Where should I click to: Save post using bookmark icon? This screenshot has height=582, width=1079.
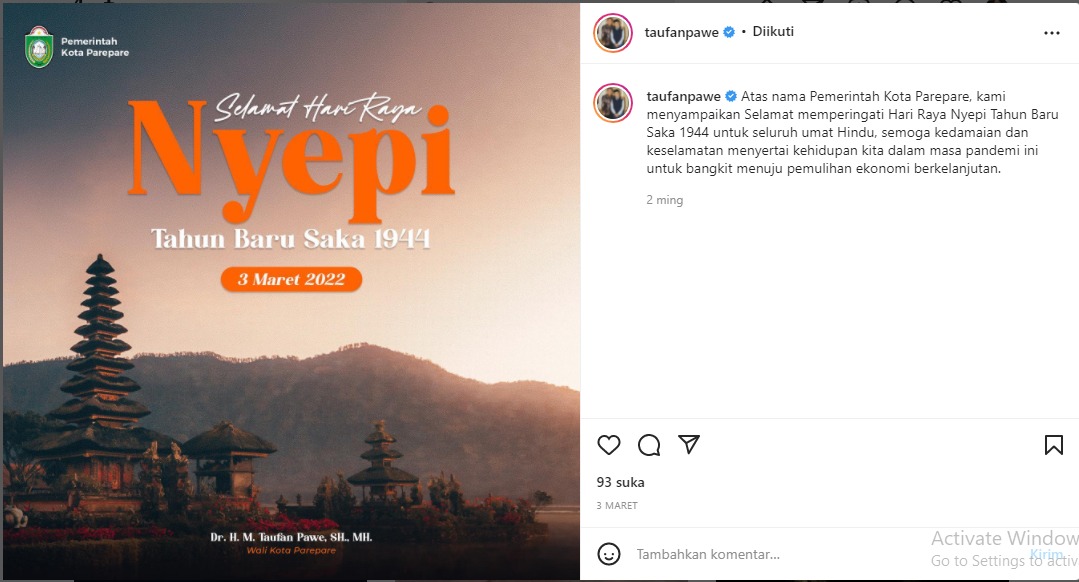click(x=1054, y=445)
